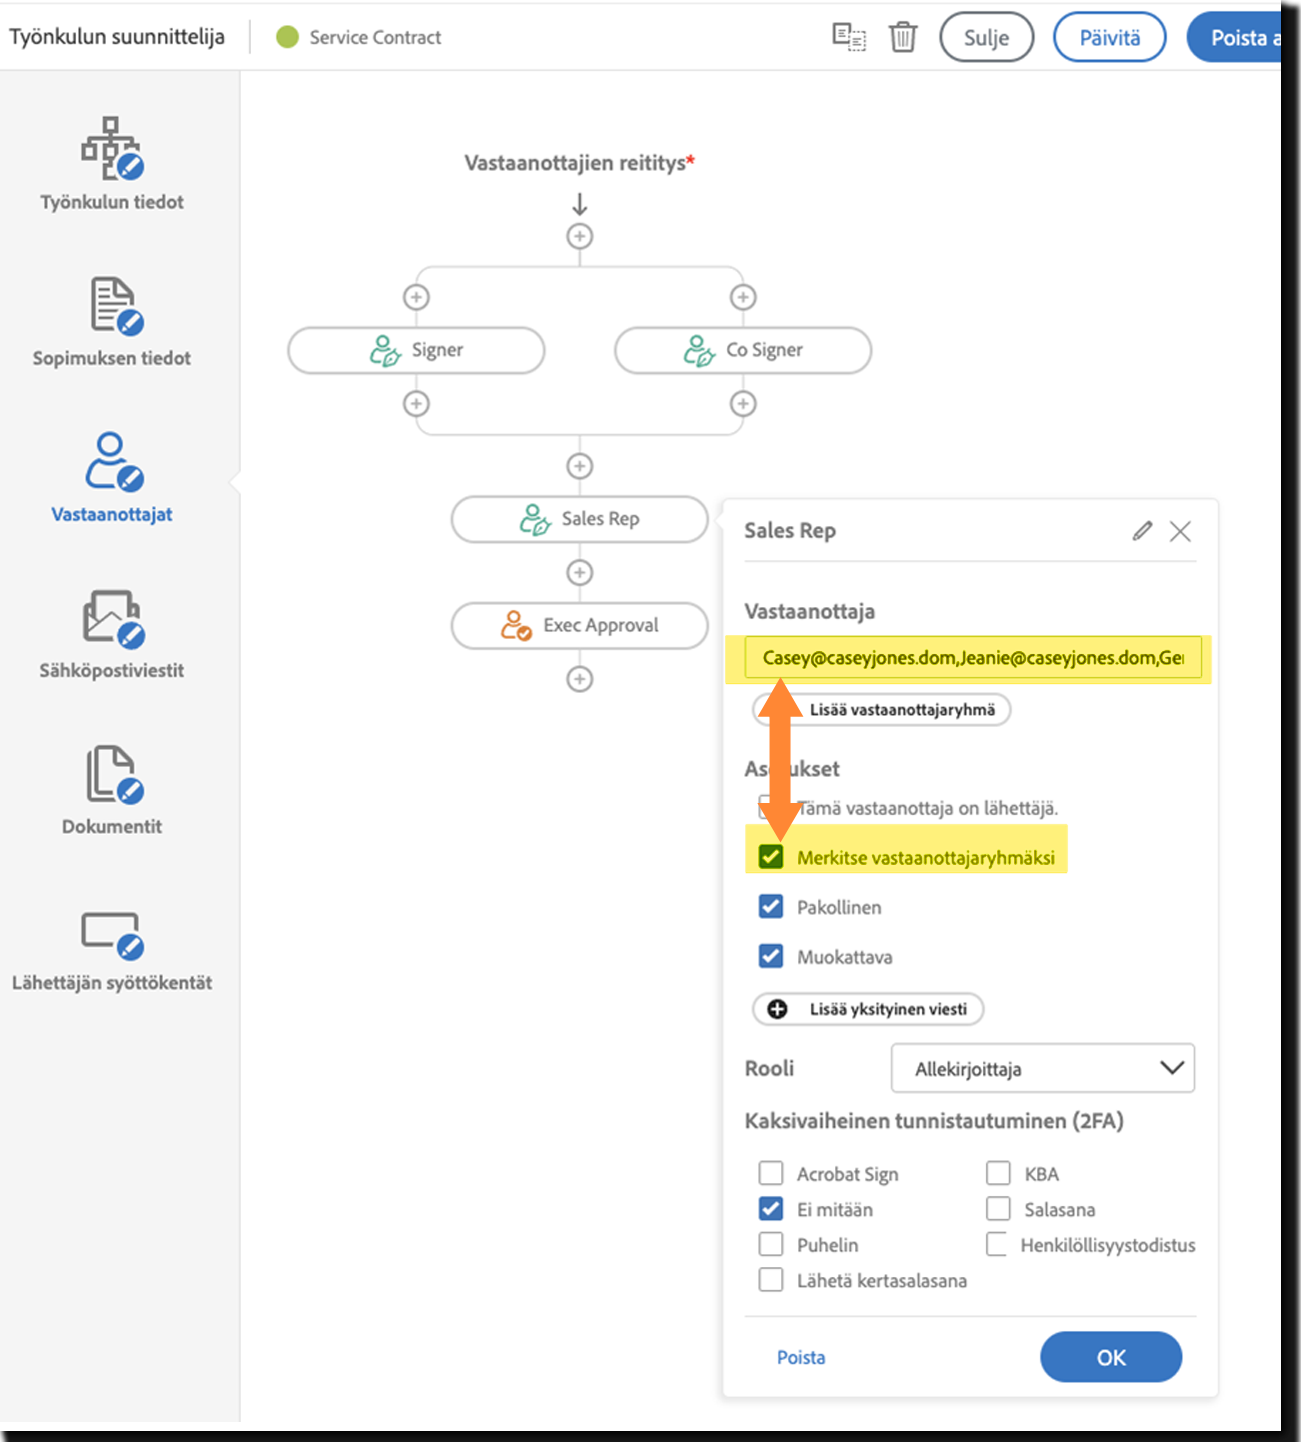Click the plus icon below the Co Signer node
The image size is (1301, 1442).
[743, 404]
